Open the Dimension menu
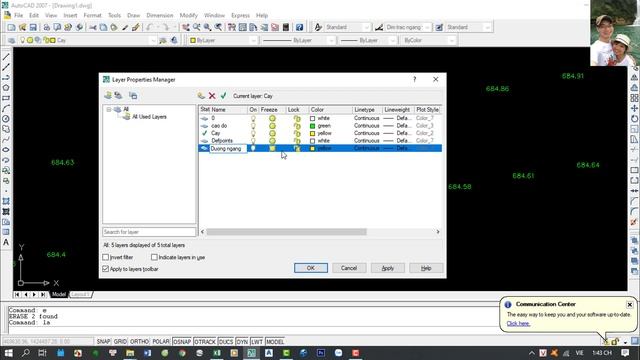 click(160, 15)
